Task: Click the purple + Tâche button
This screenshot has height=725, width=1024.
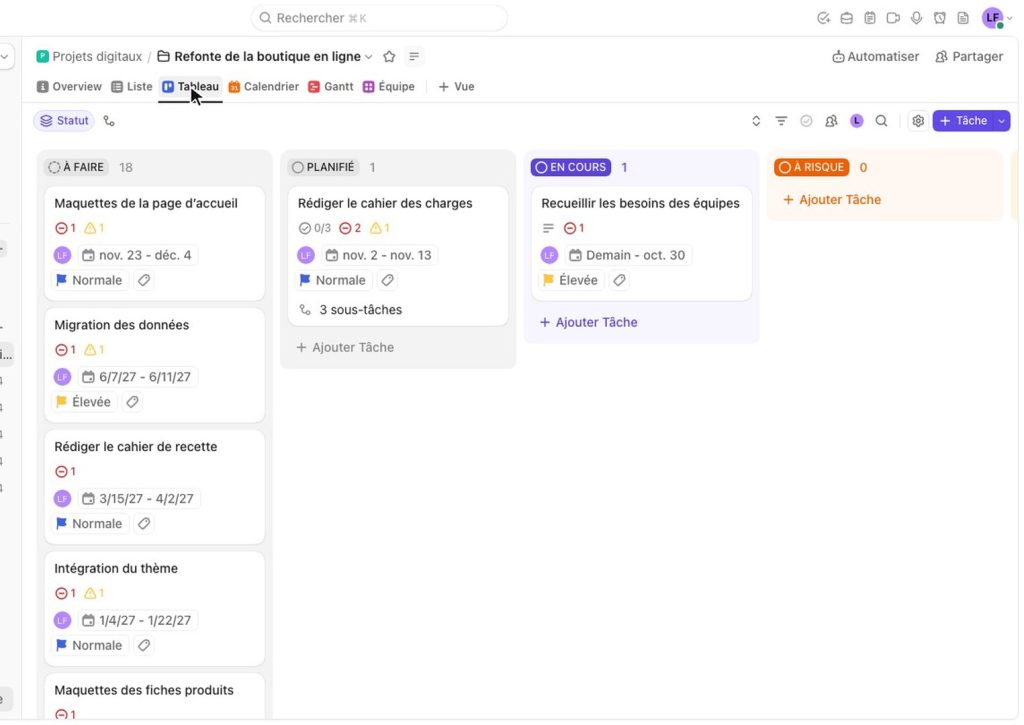Action: tap(963, 121)
